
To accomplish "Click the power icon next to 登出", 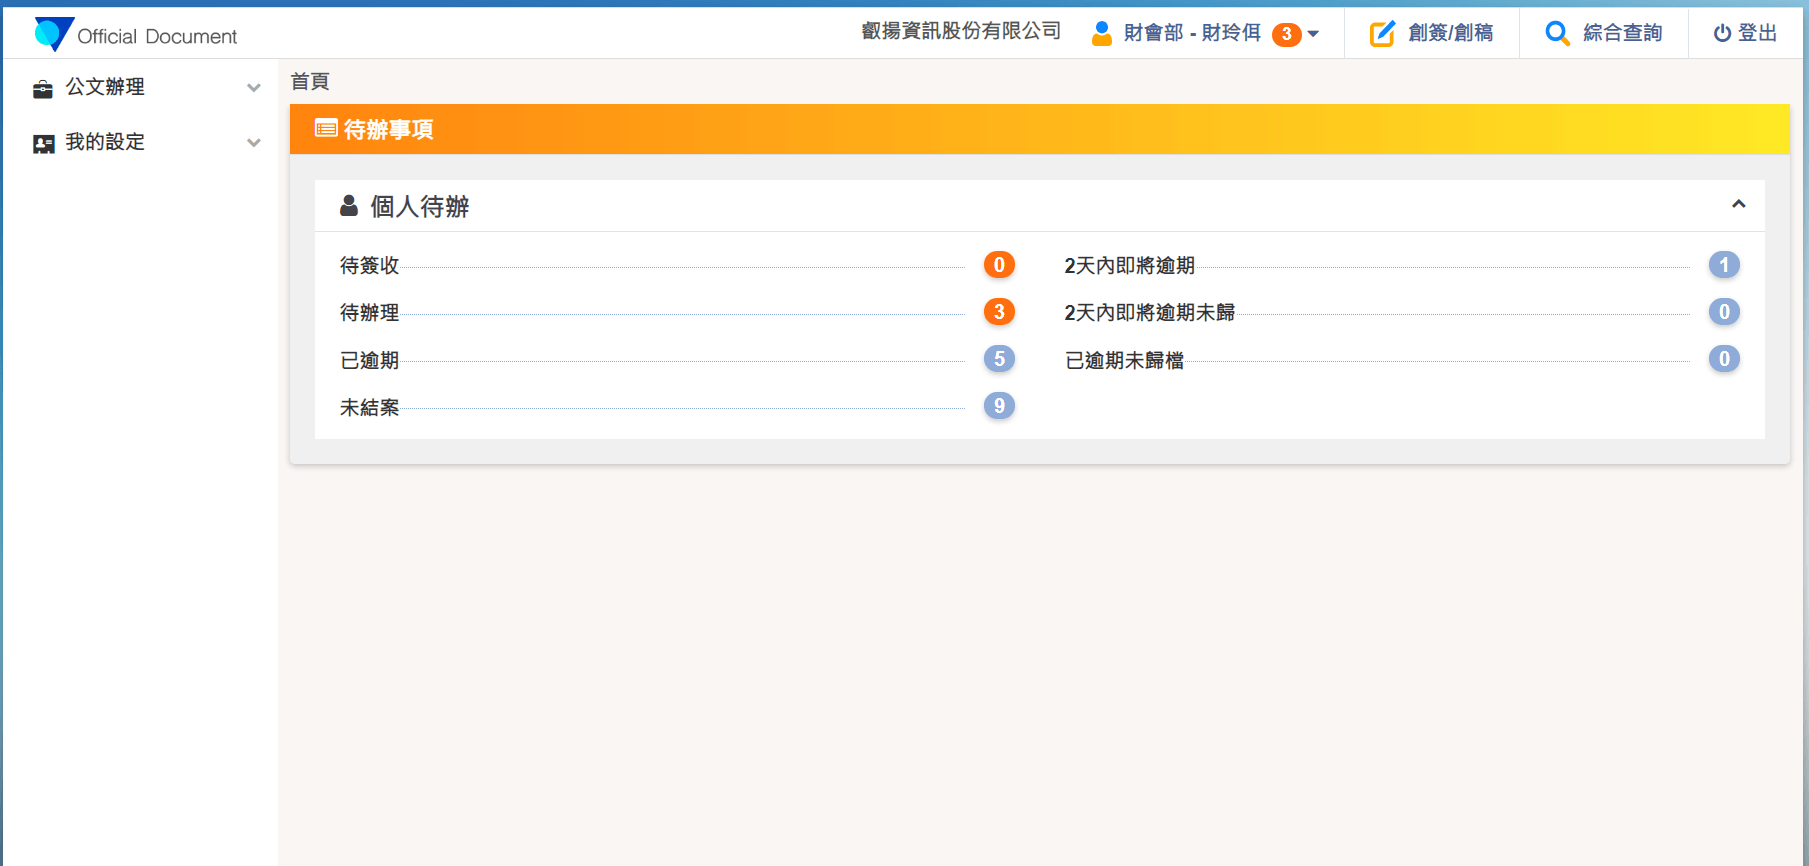I will click(x=1721, y=34).
